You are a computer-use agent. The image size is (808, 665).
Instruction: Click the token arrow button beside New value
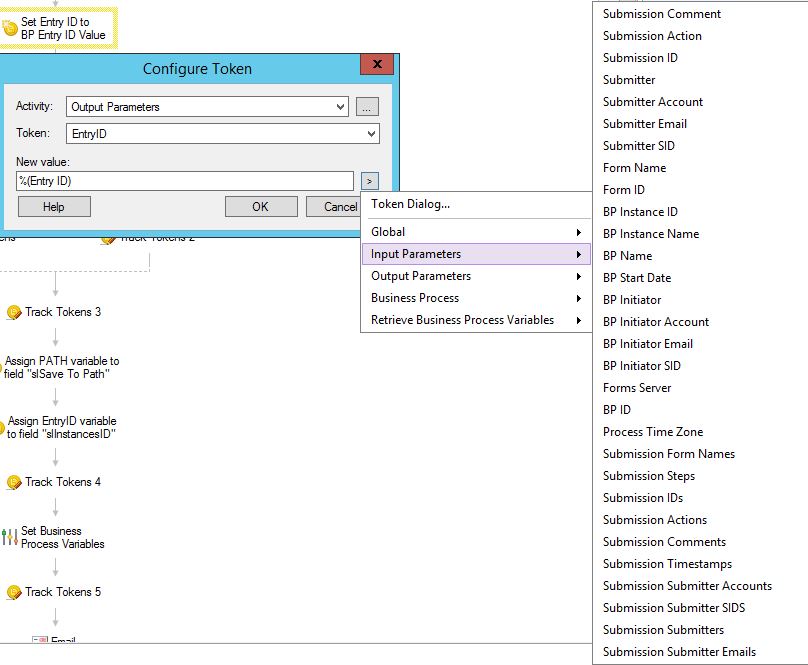369,181
